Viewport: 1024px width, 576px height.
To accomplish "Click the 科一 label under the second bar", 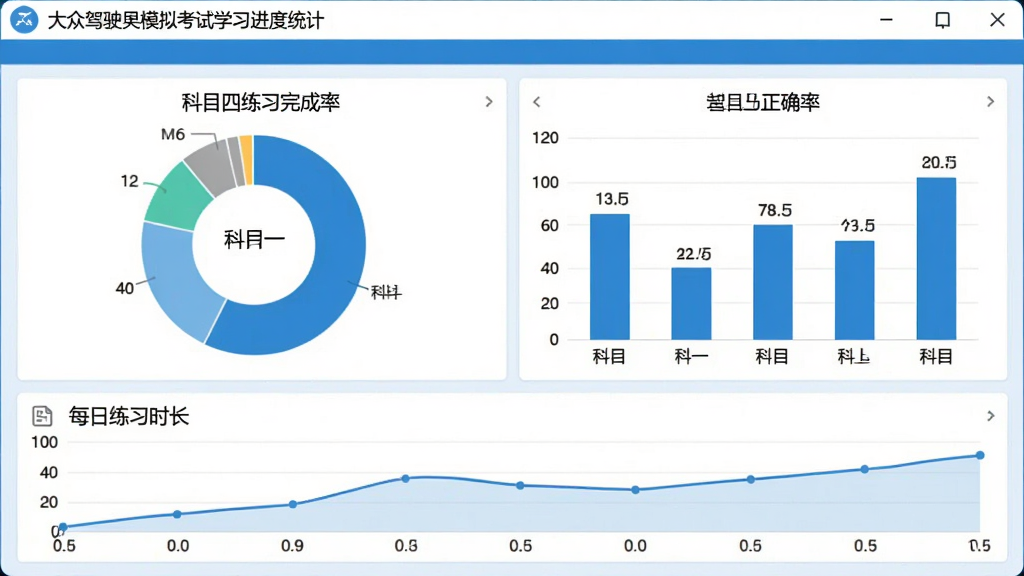I will 691,357.
